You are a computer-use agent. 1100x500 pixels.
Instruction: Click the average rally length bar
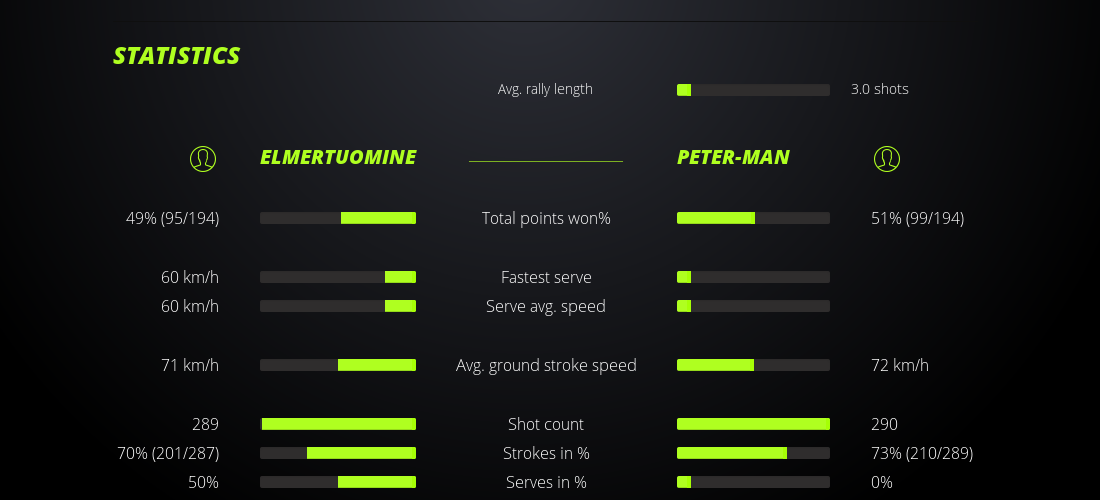(x=753, y=90)
